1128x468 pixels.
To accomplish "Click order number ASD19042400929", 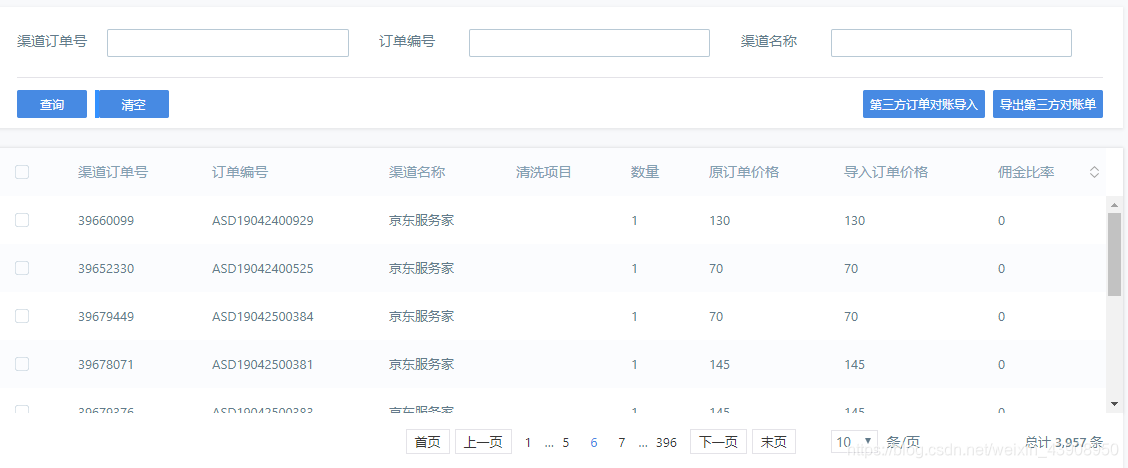I will coord(263,221).
